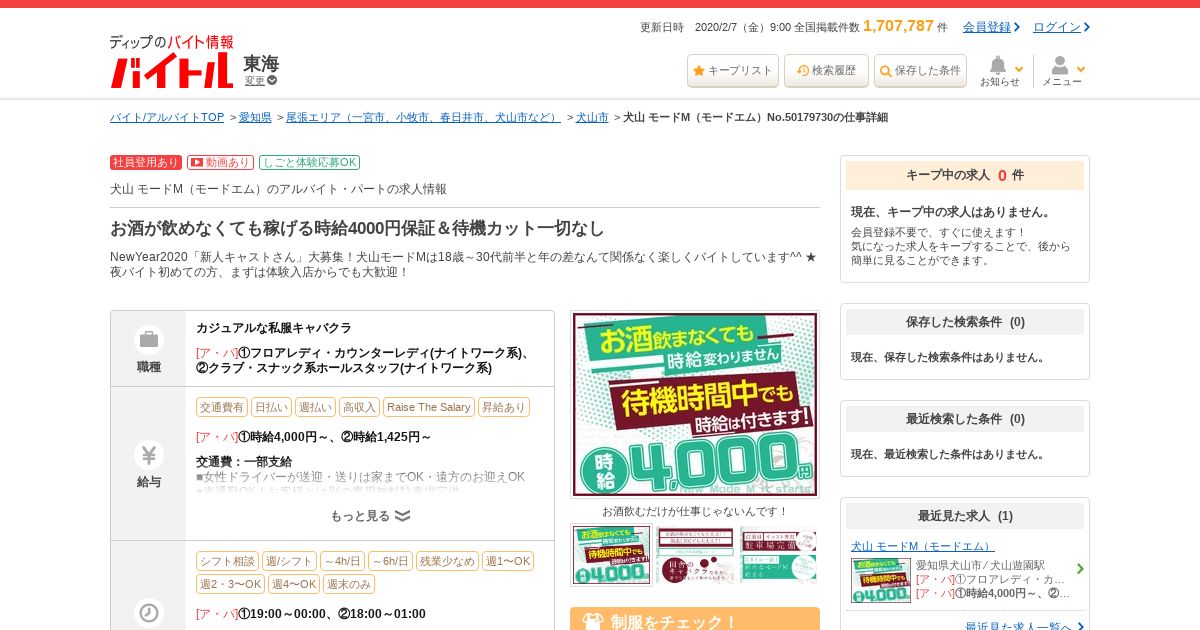1200x630 pixels.
Task: Click the large 時給4,000円 main photo
Action: click(x=695, y=404)
